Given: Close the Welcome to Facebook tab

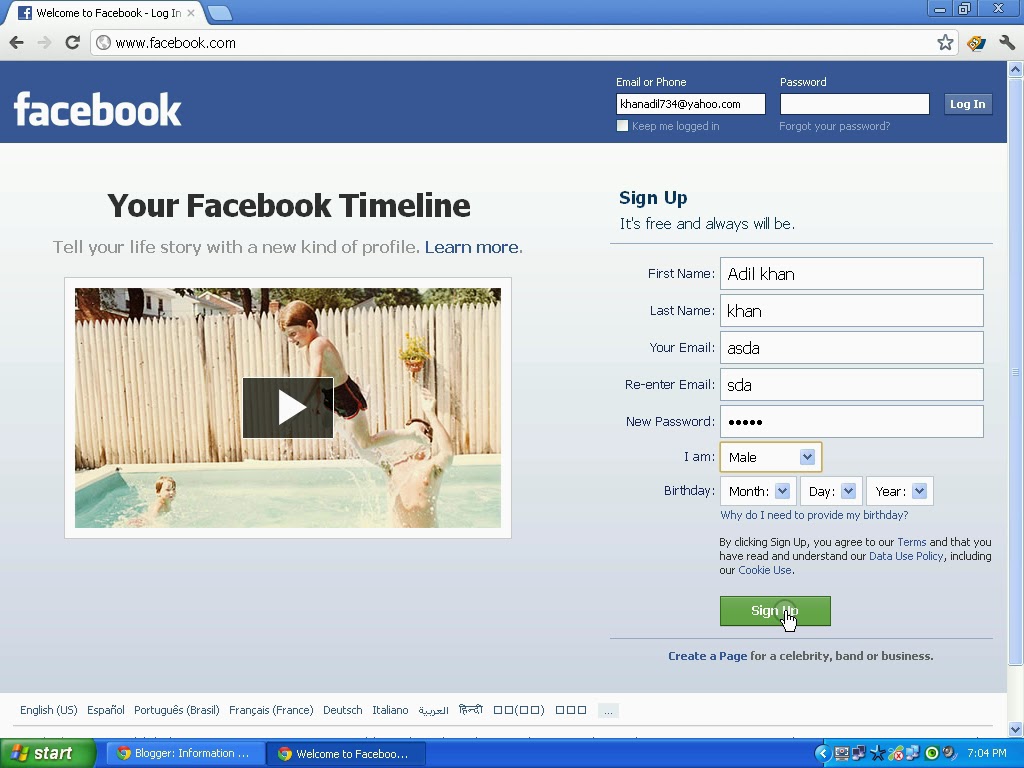Looking at the screenshot, I should (x=191, y=13).
